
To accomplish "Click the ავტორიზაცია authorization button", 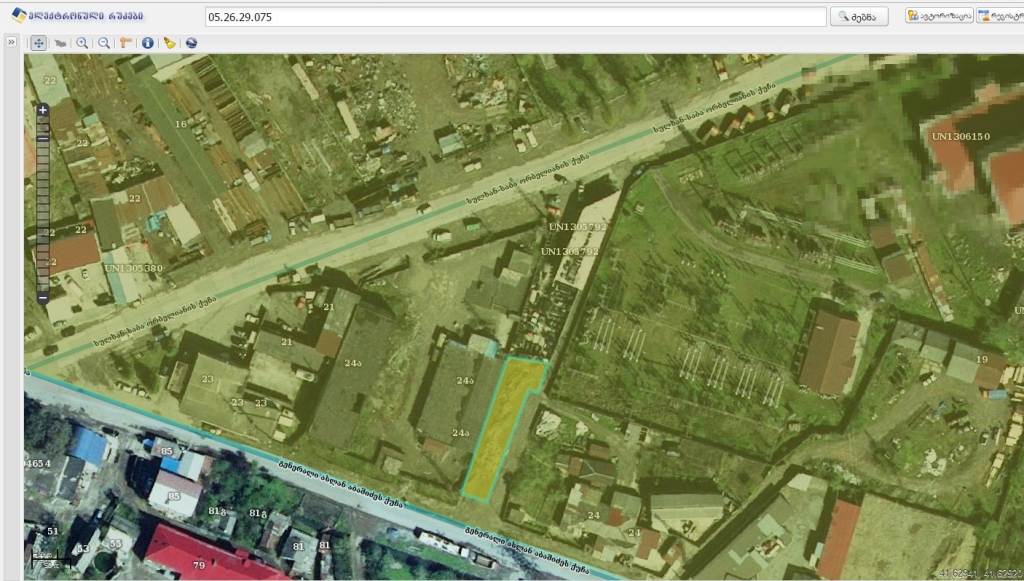I will click(x=939, y=16).
